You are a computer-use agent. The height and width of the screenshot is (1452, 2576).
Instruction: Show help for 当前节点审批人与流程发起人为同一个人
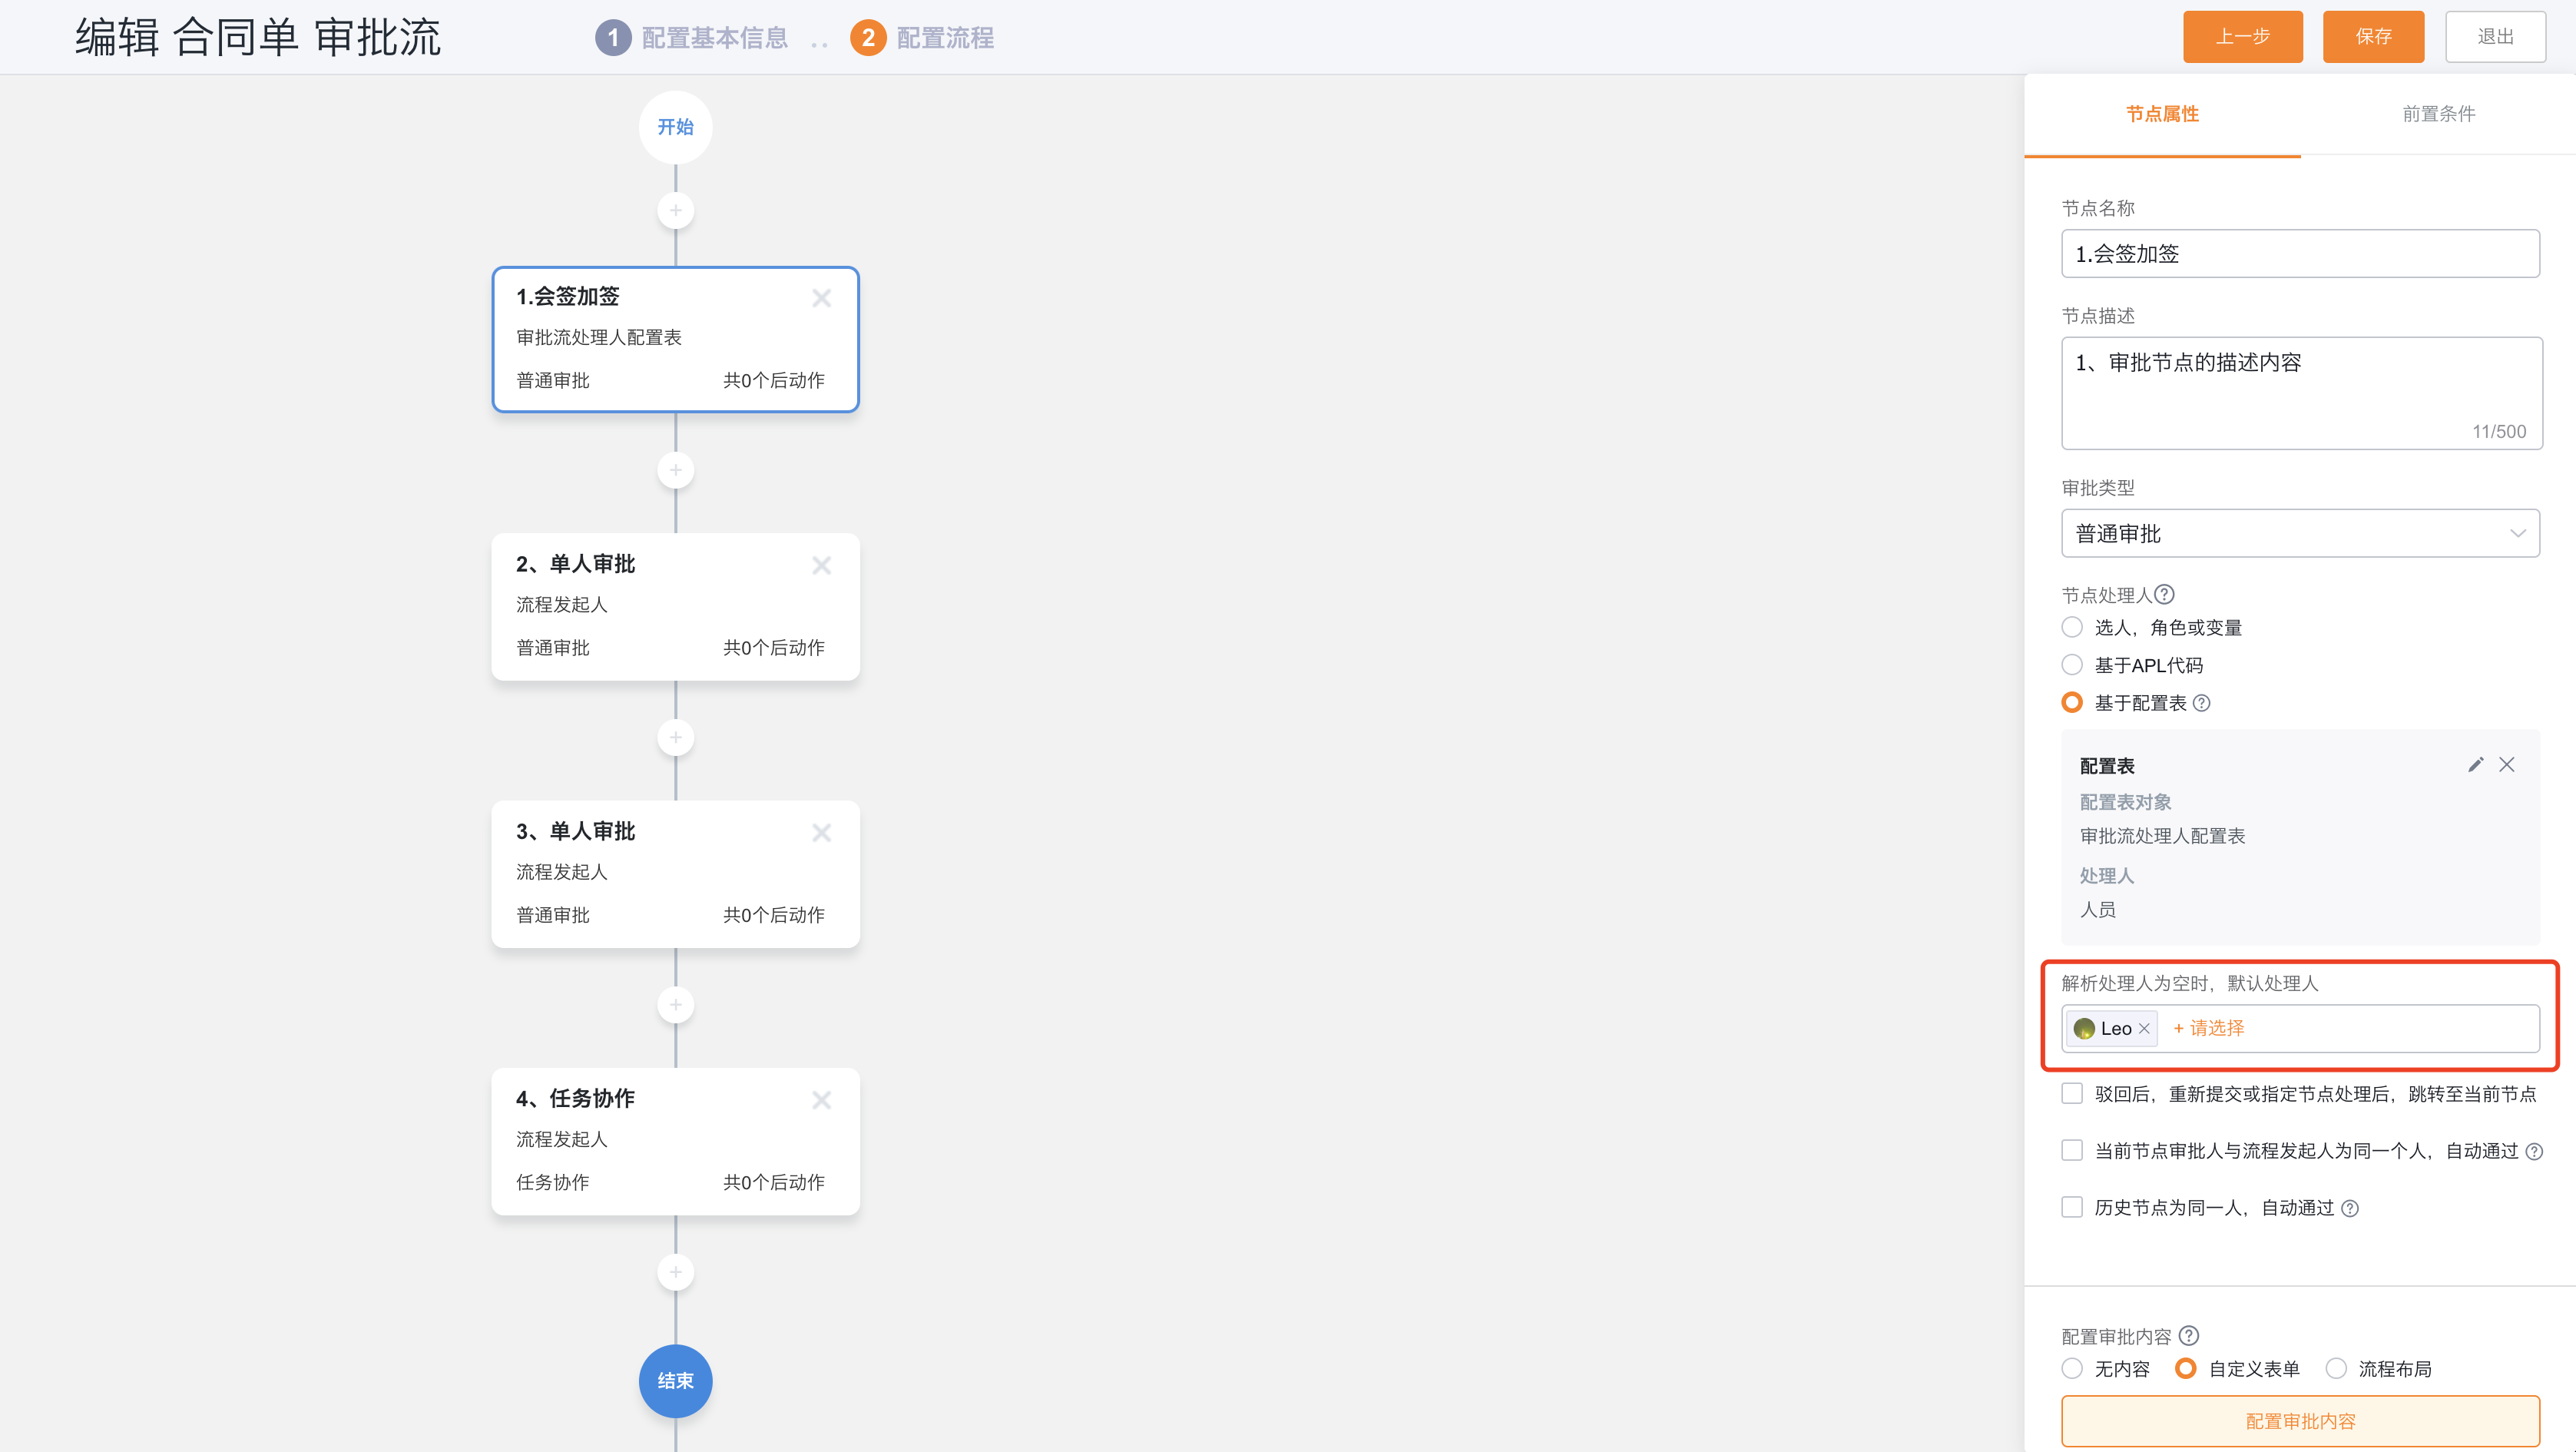(x=2534, y=1151)
